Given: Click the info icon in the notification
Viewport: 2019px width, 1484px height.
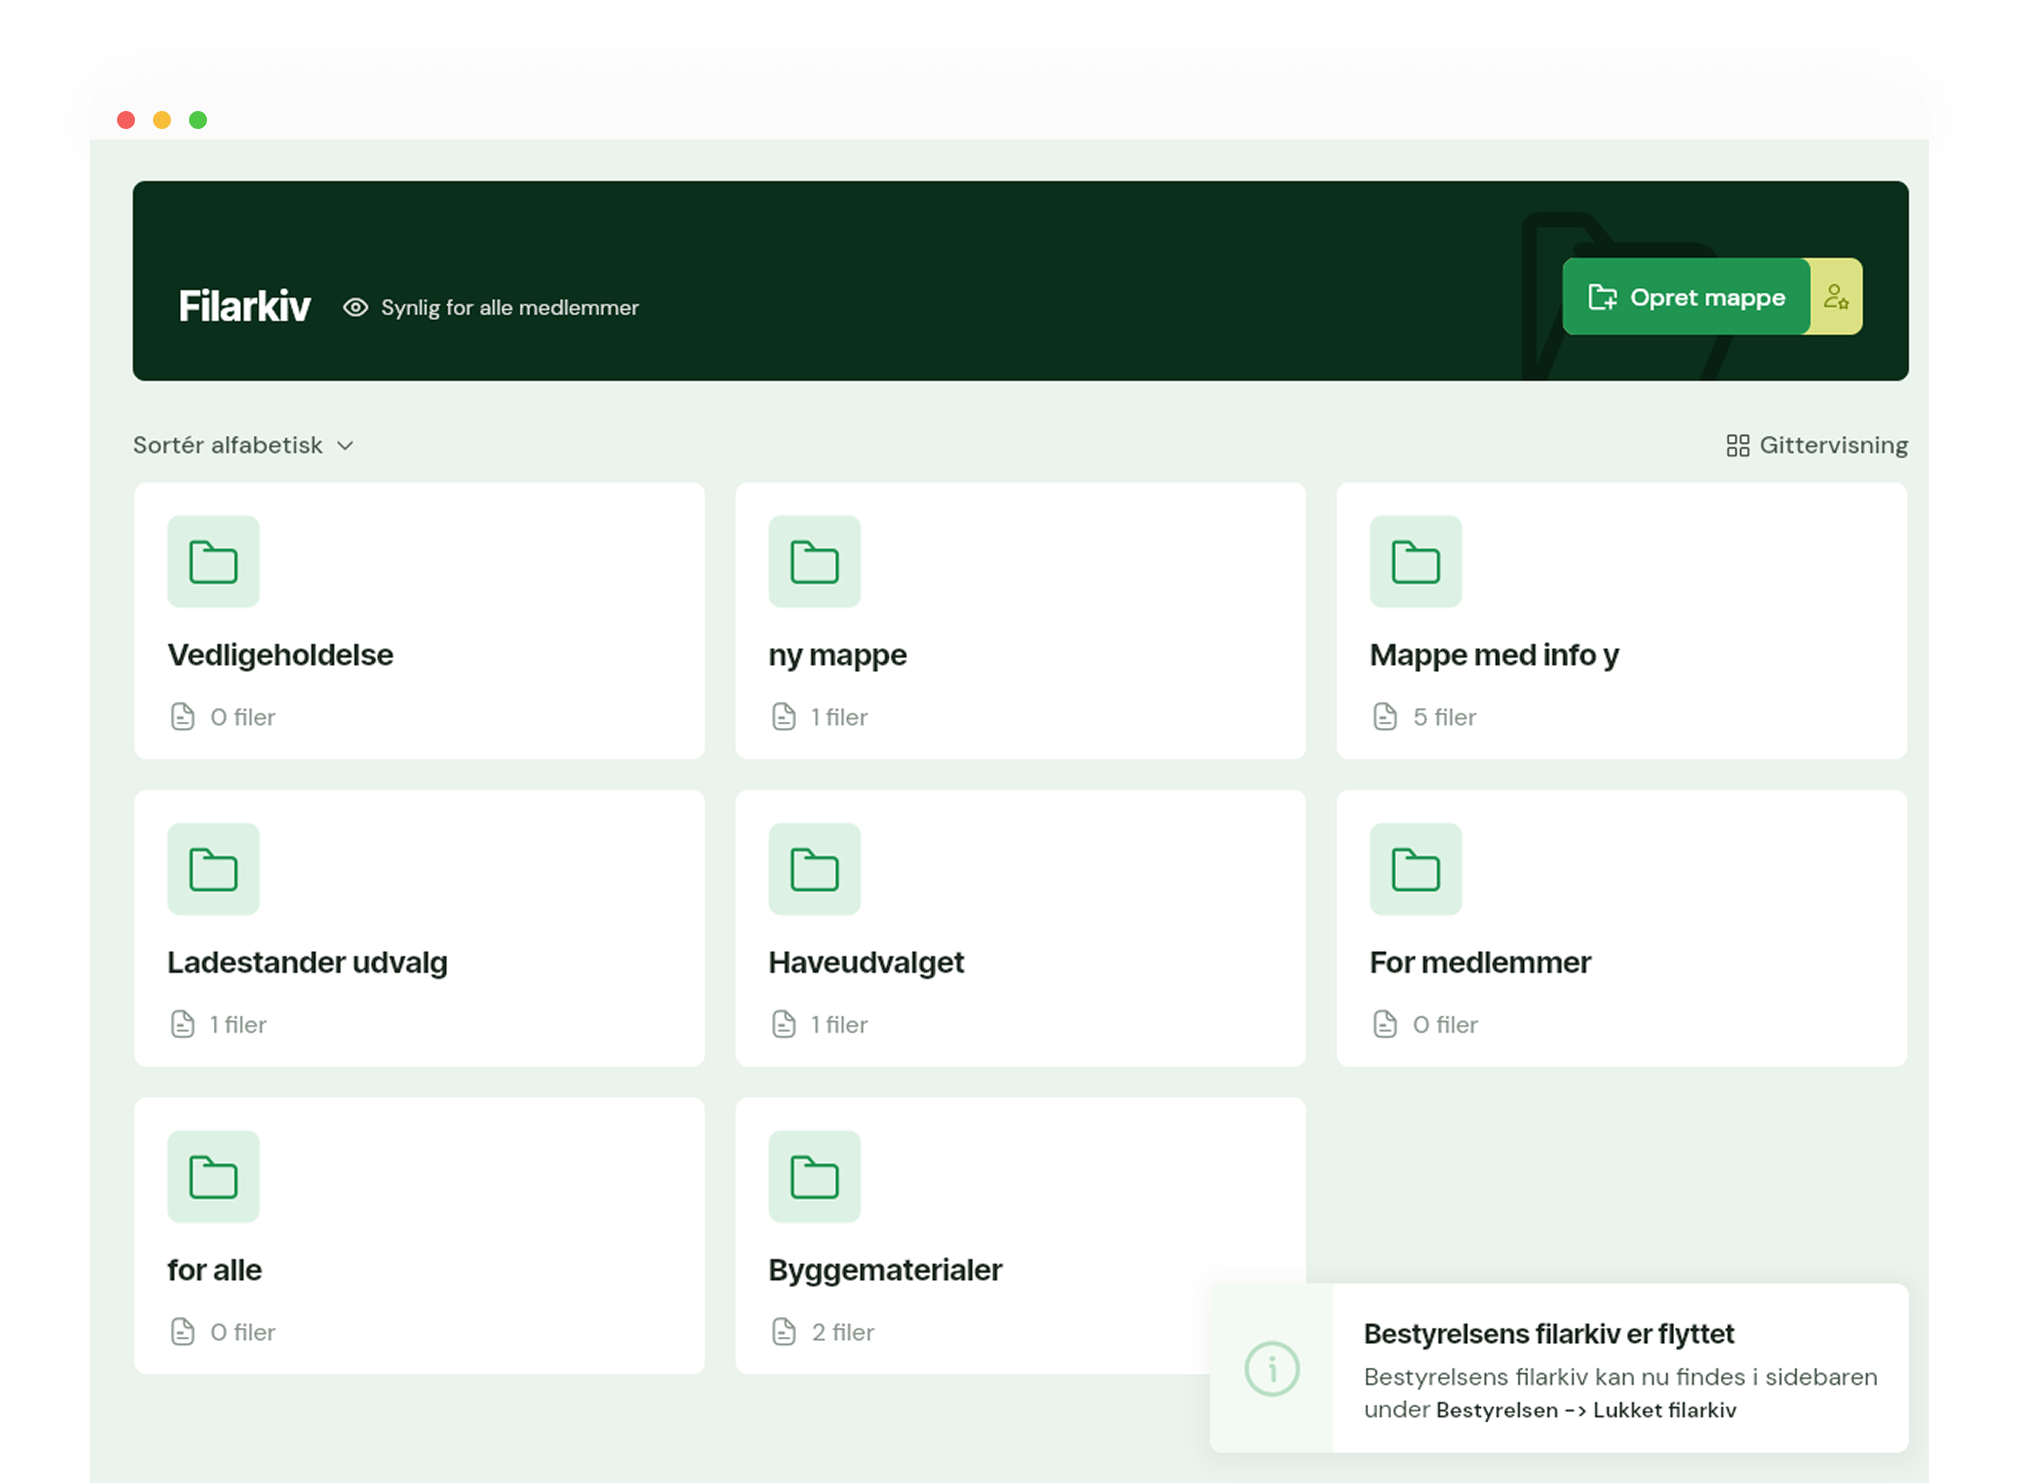Looking at the screenshot, I should point(1272,1369).
